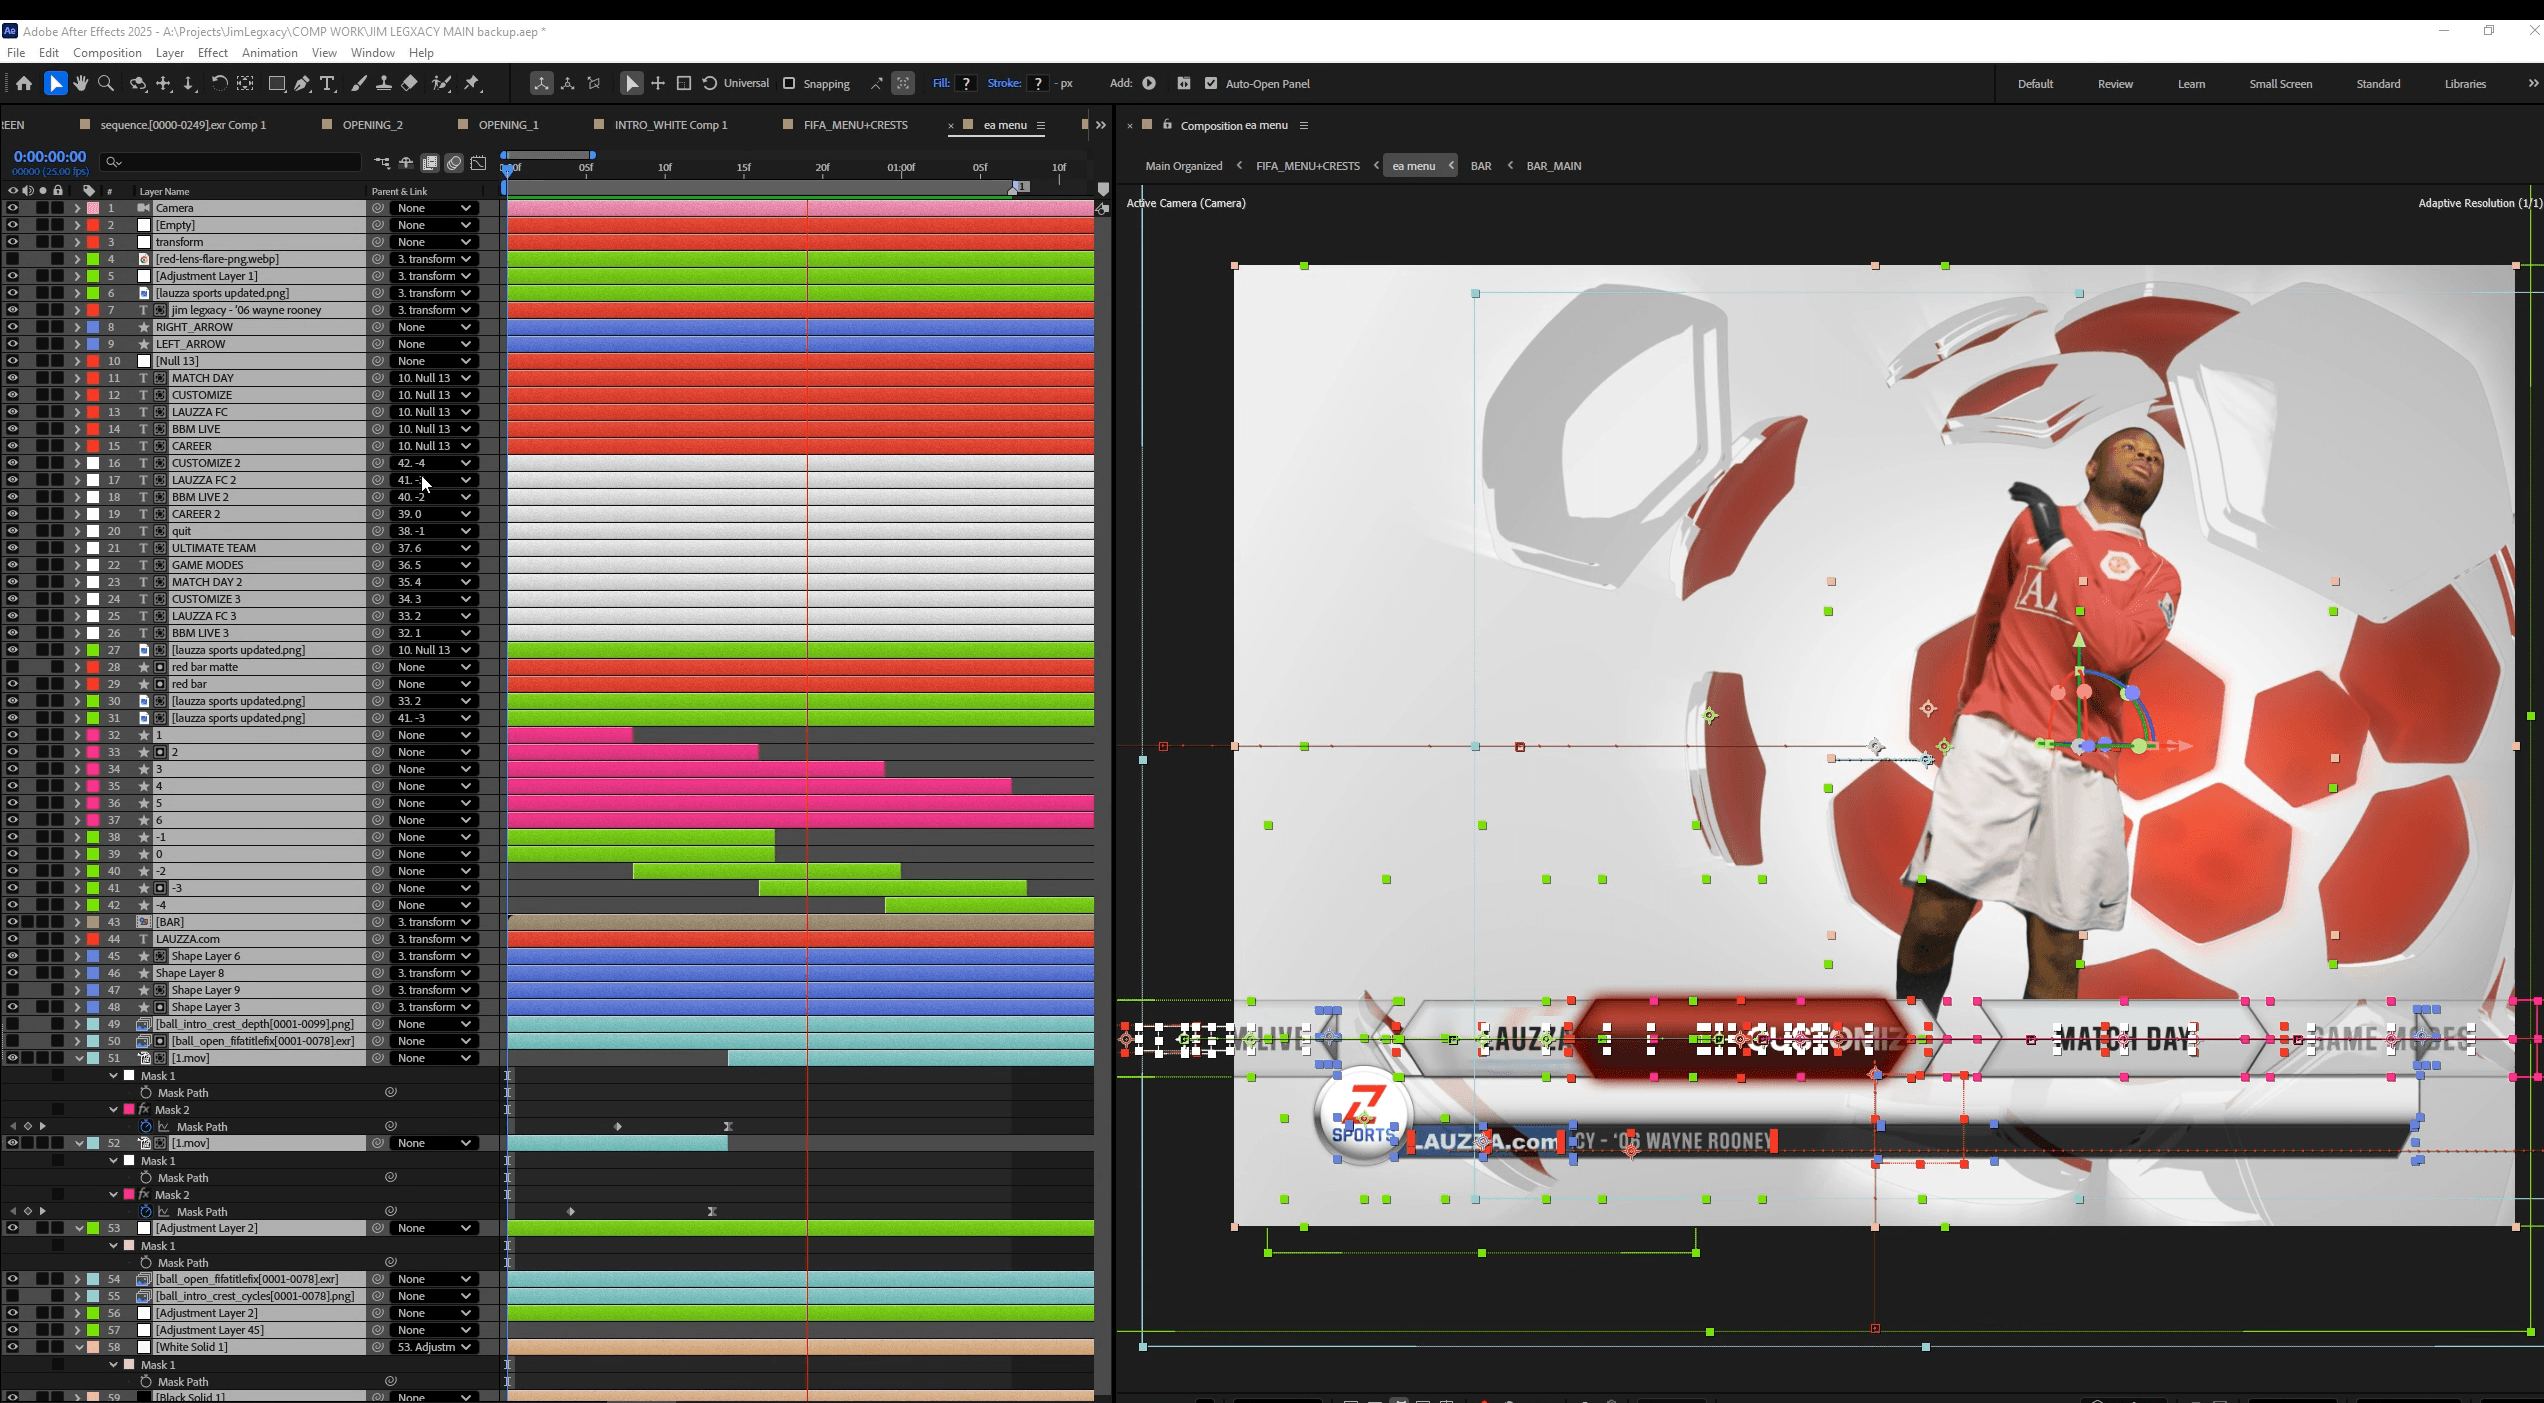Viewport: 2544px width, 1403px height.
Task: Select the Puppet Pin tool
Action: coord(472,83)
